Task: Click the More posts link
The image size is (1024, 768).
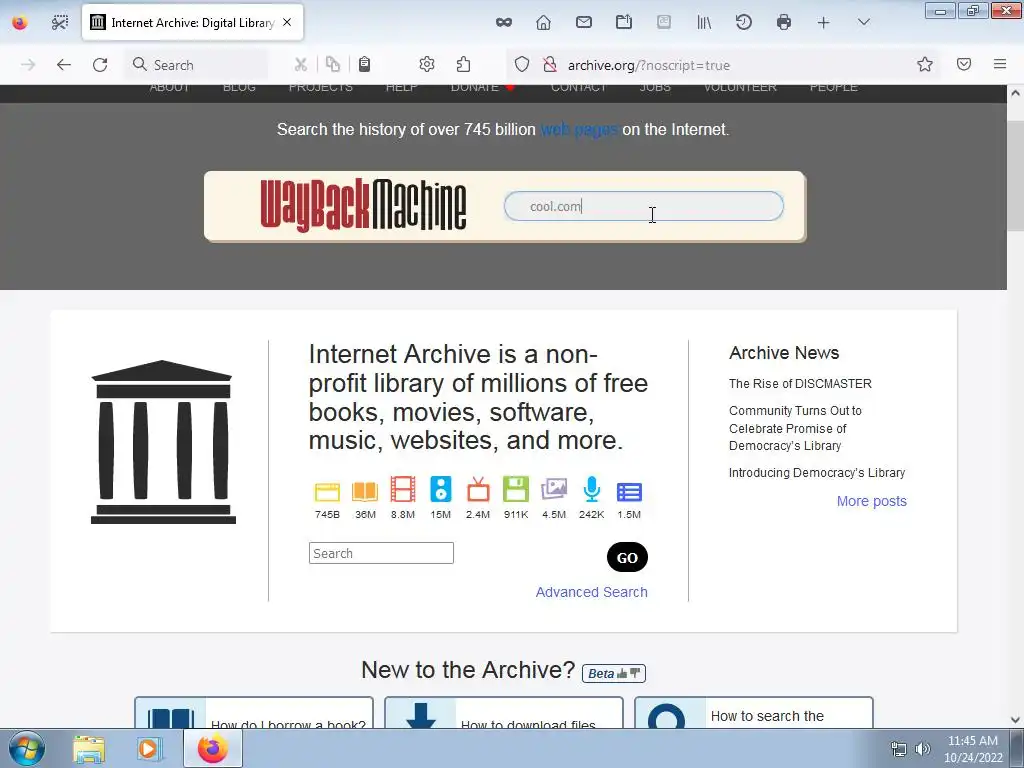Action: pos(872,501)
